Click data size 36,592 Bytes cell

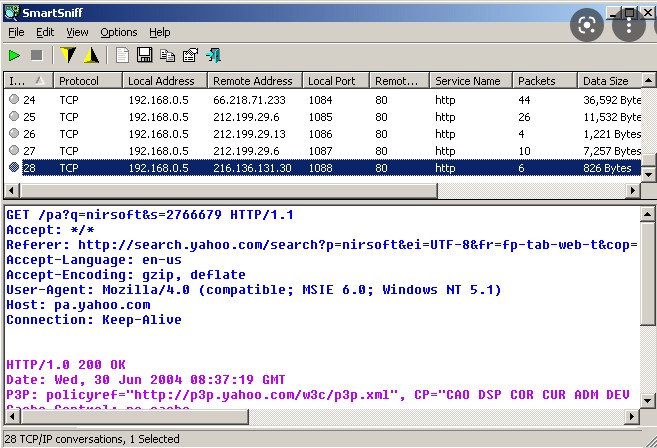pyautogui.click(x=612, y=100)
